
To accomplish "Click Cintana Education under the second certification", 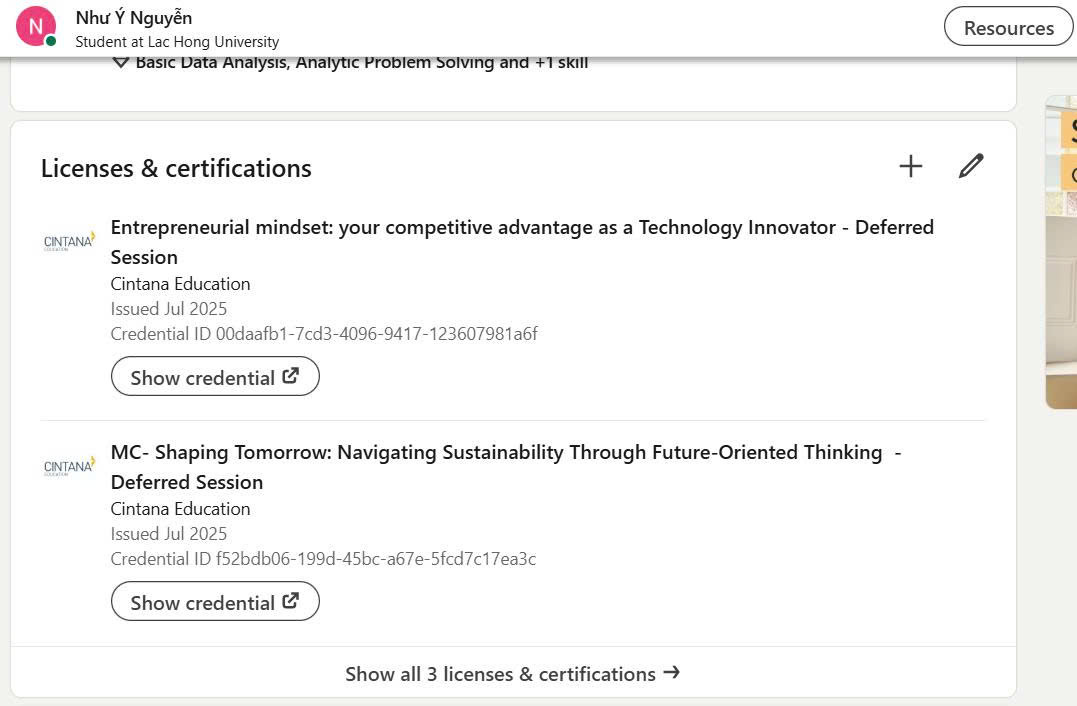I will [x=180, y=508].
